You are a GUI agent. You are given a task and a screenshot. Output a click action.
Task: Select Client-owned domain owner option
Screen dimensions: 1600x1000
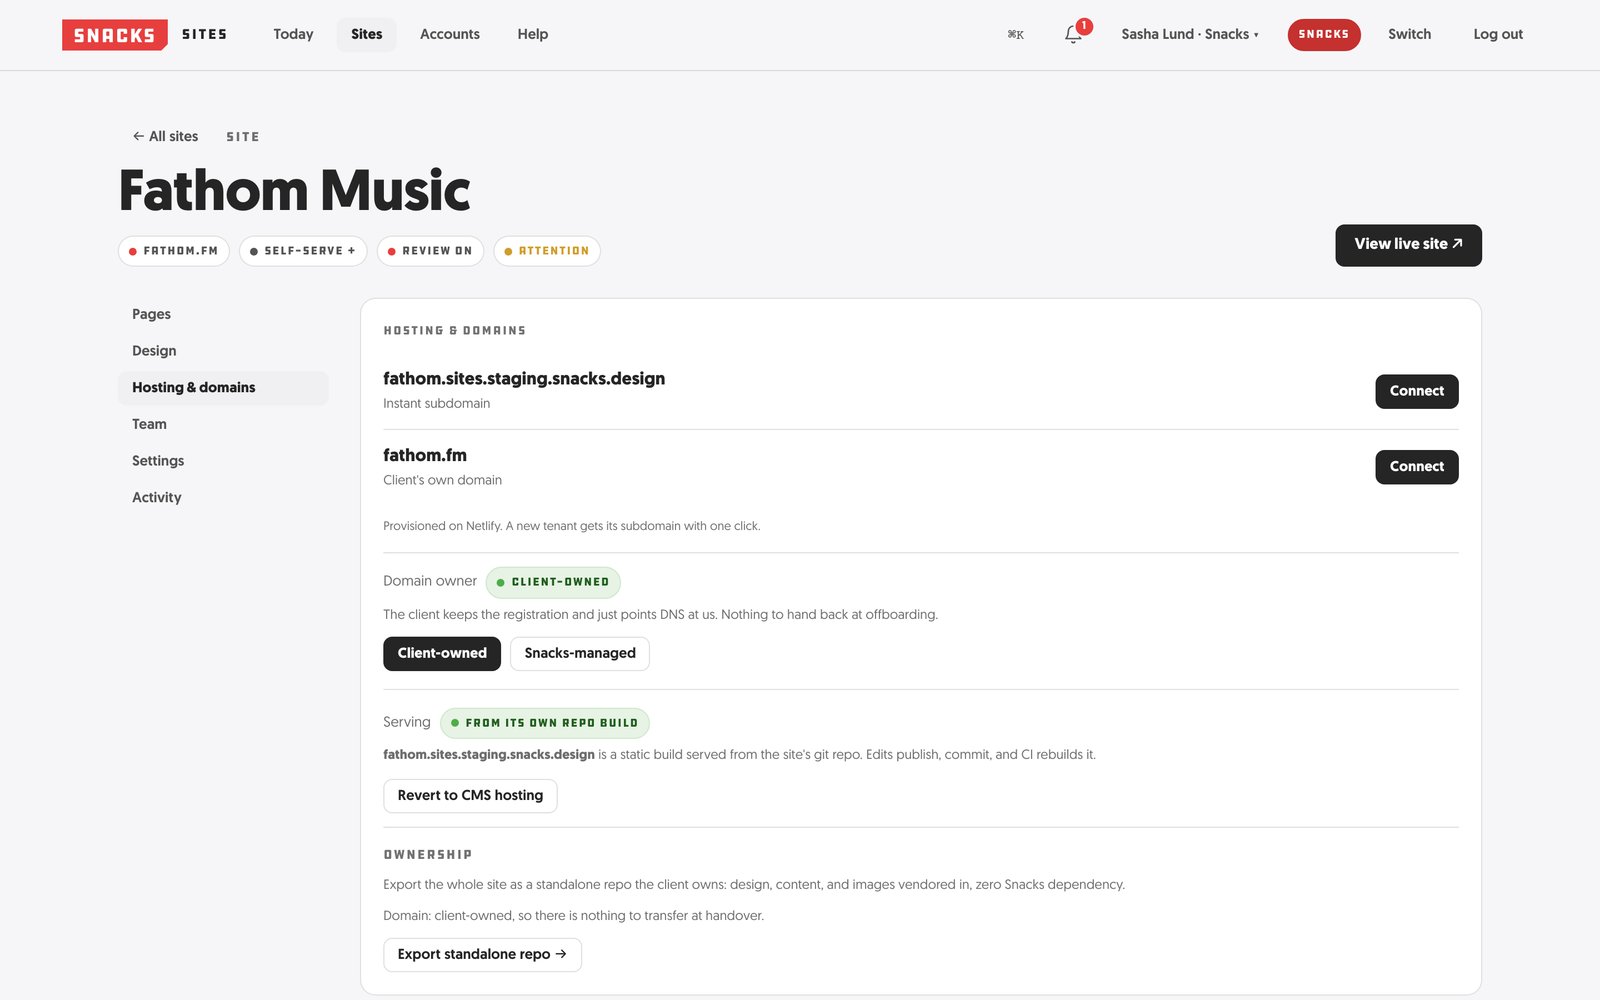442,654
